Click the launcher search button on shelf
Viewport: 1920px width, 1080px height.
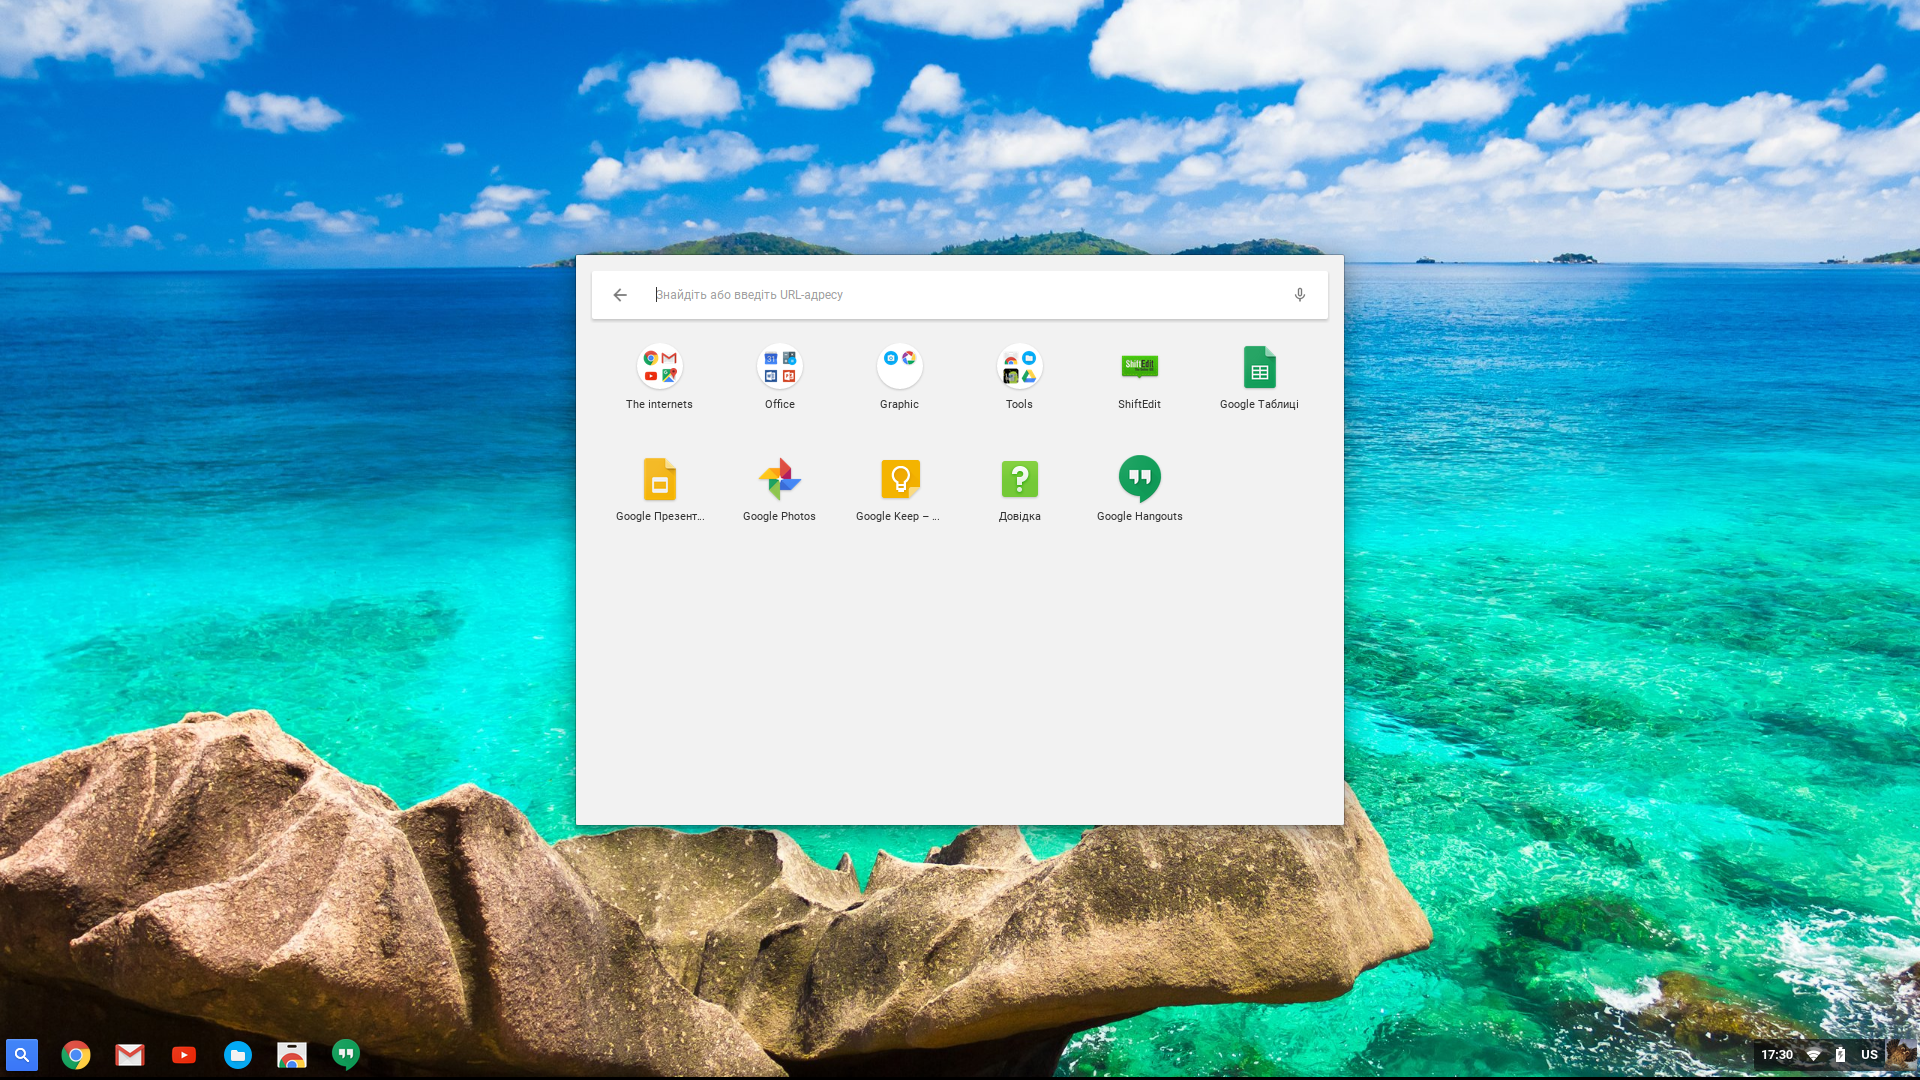point(22,1054)
